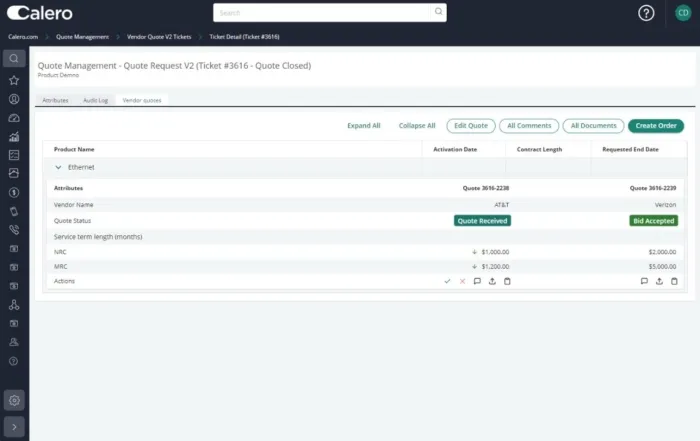Image resolution: width=700 pixels, height=441 pixels.
Task: Go to Vendor Quote V2 Tickets breadcrumb
Action: [159, 37]
